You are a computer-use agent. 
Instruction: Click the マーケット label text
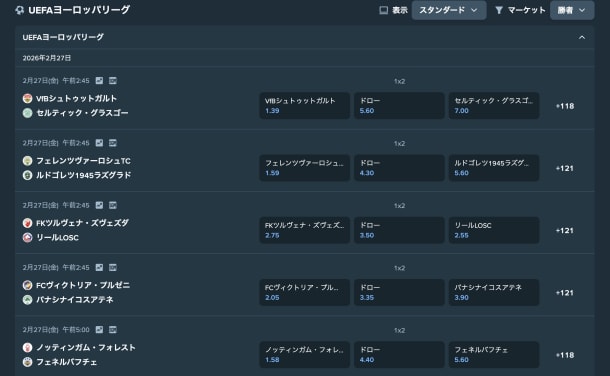point(526,10)
